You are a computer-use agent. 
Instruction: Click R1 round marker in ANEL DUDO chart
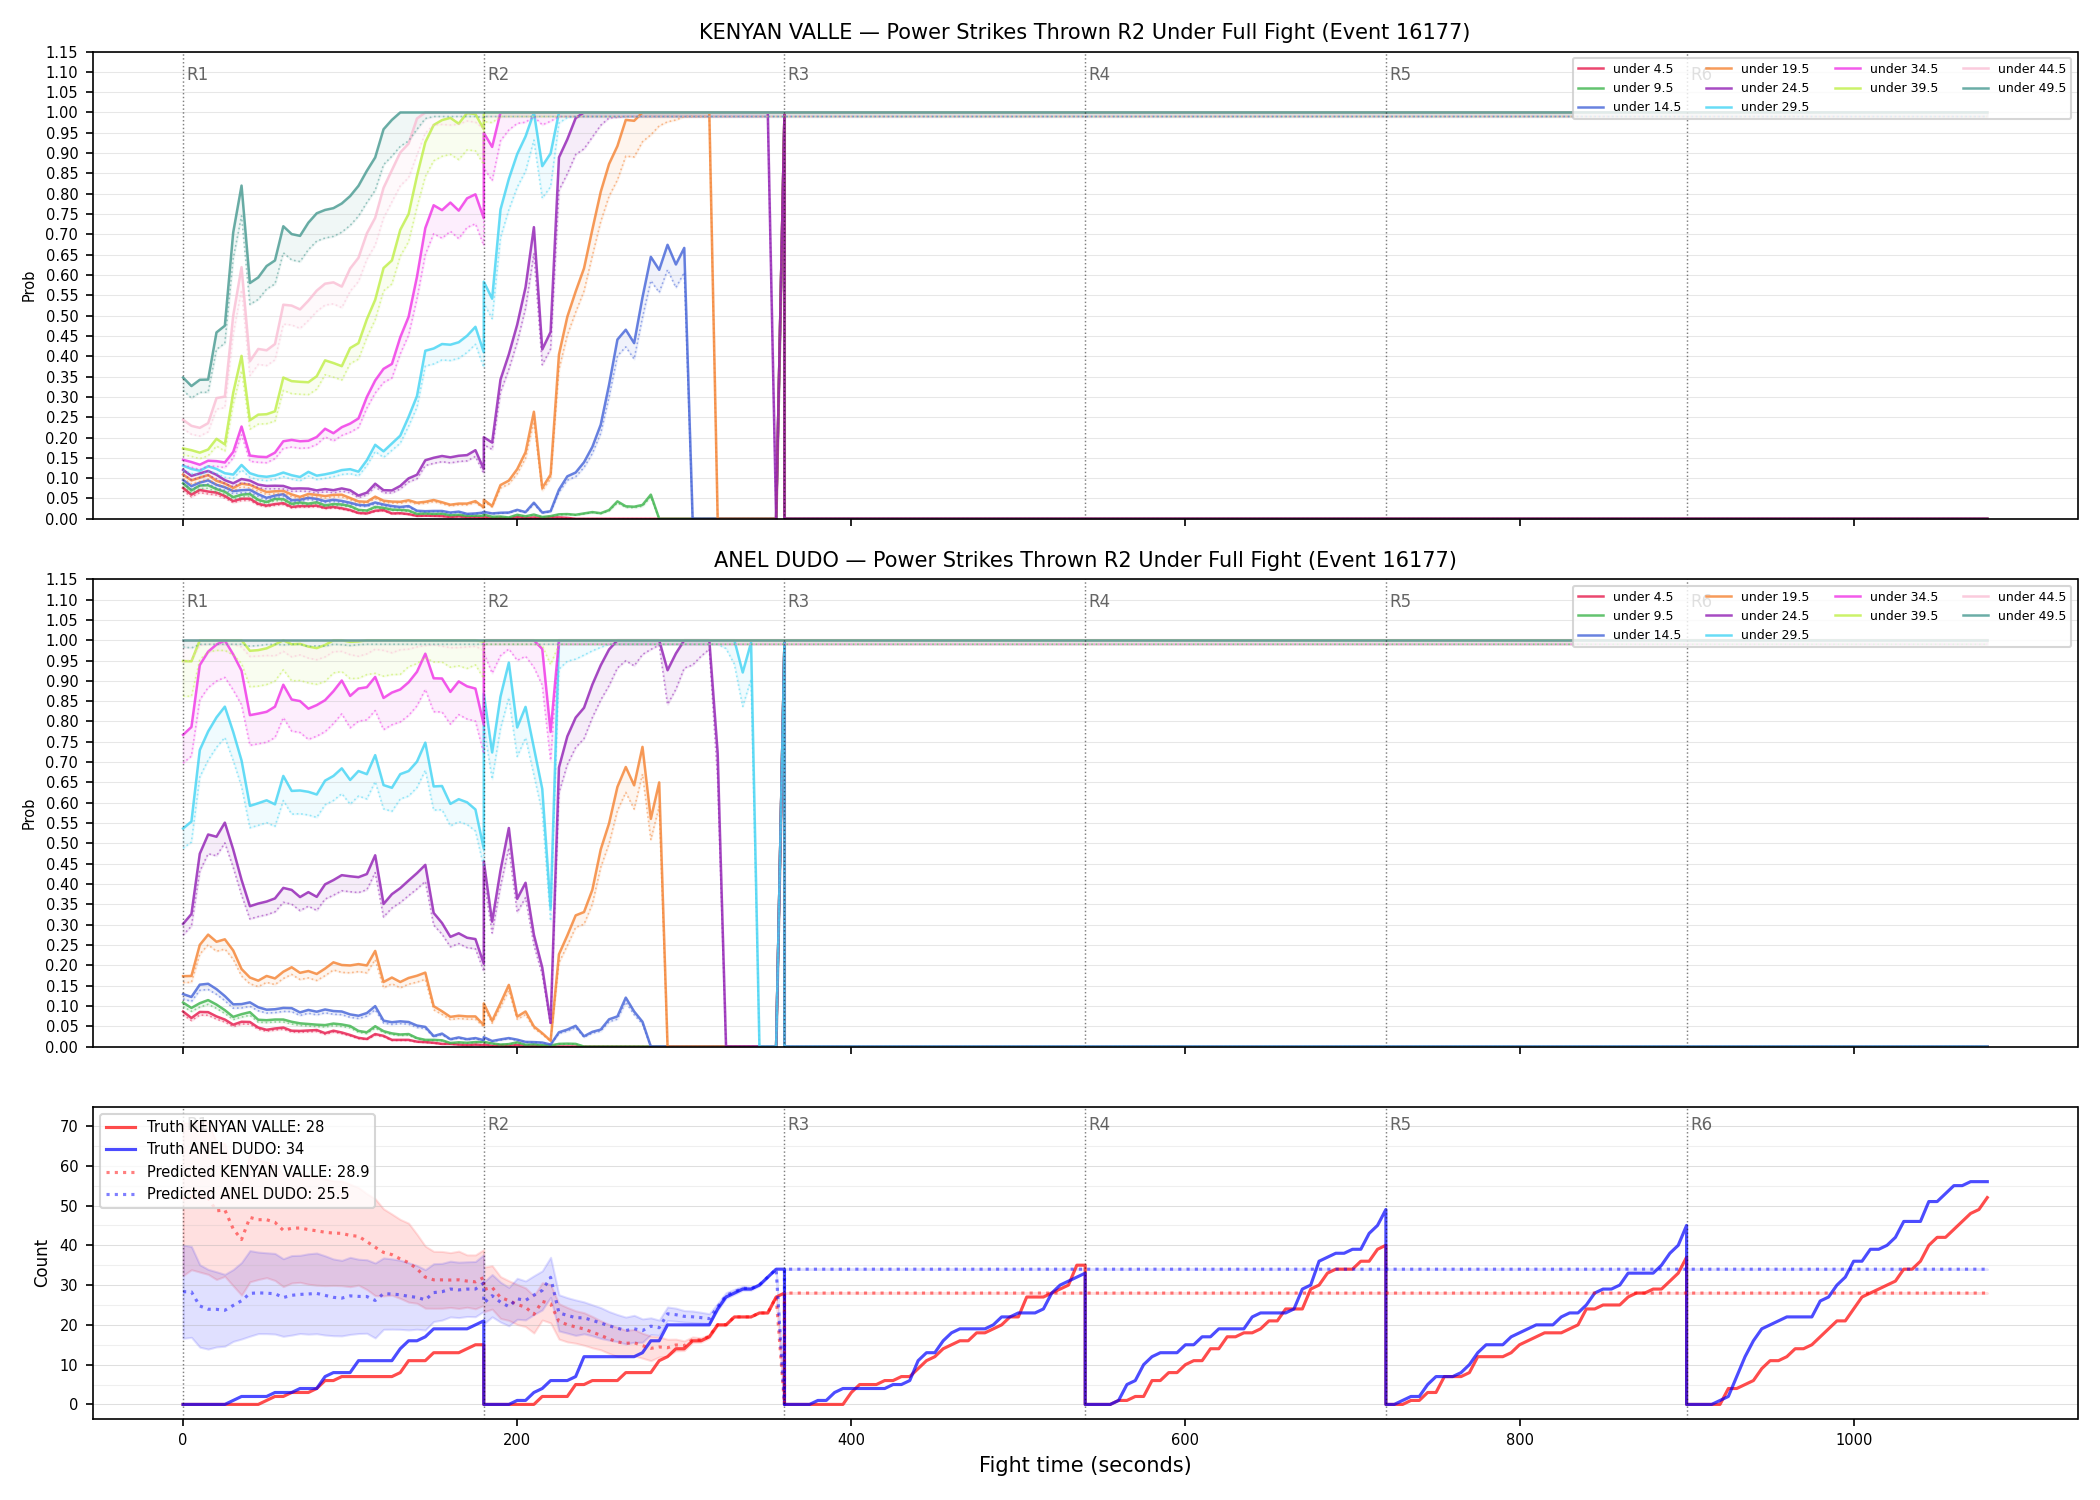point(197,601)
